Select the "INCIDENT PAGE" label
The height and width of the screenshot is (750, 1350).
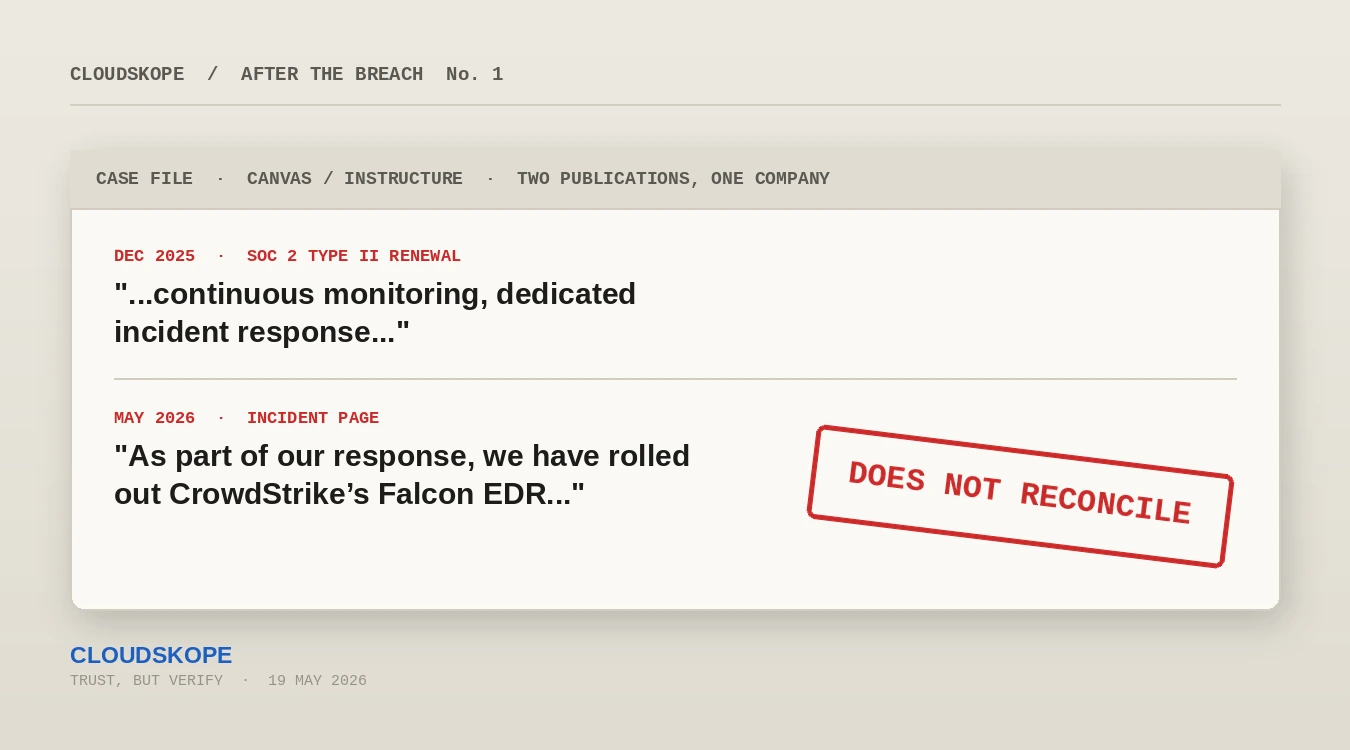tap(313, 418)
